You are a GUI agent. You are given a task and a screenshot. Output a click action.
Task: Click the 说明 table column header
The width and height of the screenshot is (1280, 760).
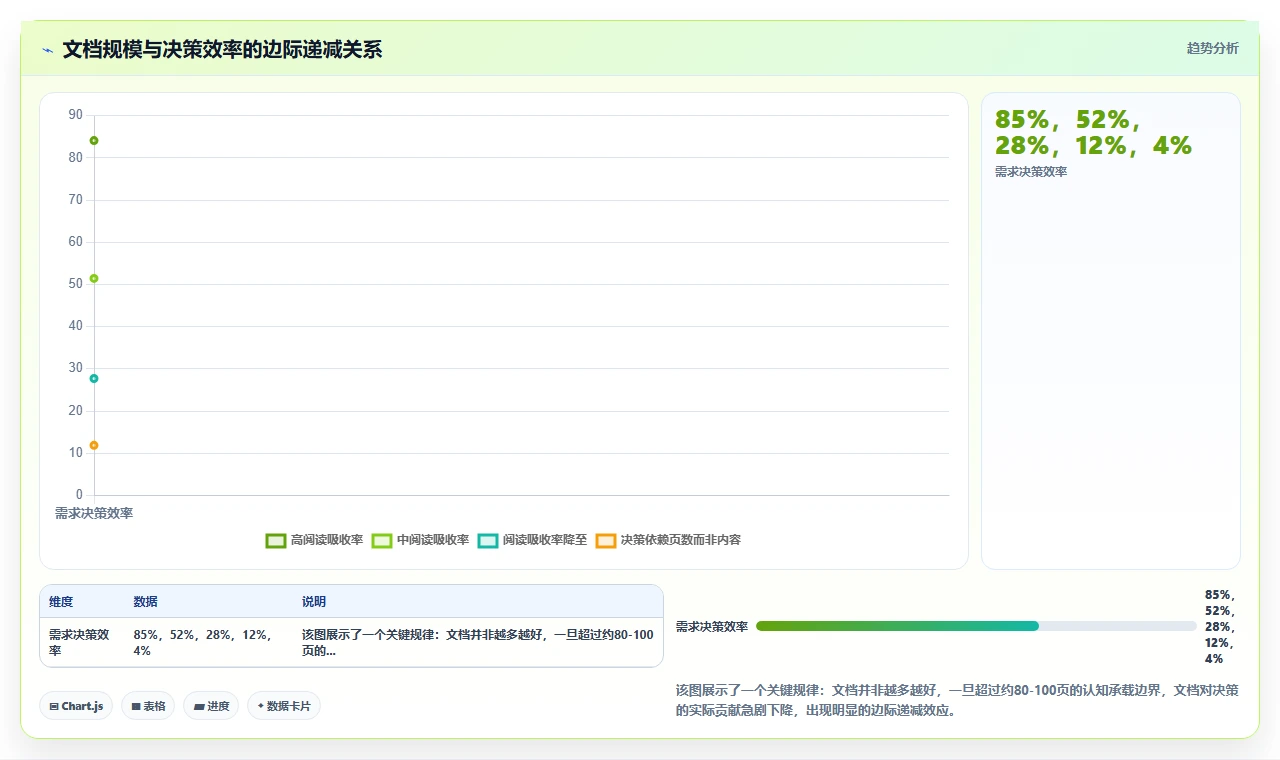tap(314, 602)
